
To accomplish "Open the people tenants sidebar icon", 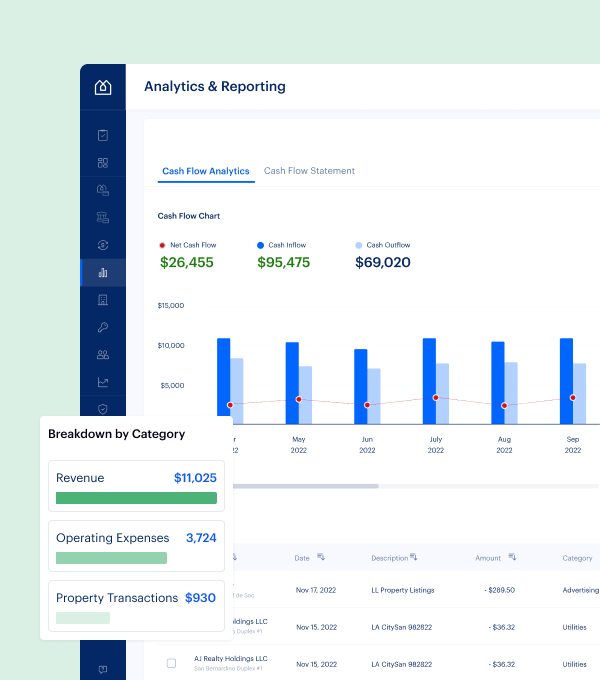I will coord(103,355).
